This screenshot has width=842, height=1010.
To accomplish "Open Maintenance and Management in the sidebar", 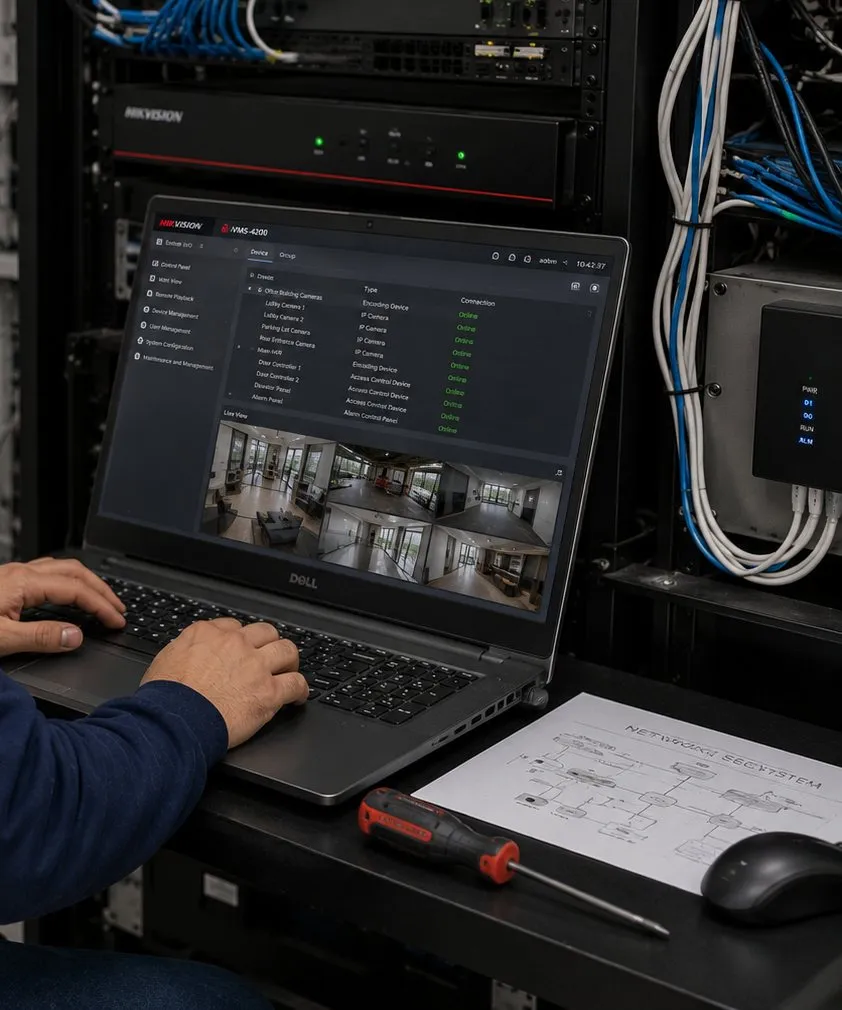I will [173, 362].
